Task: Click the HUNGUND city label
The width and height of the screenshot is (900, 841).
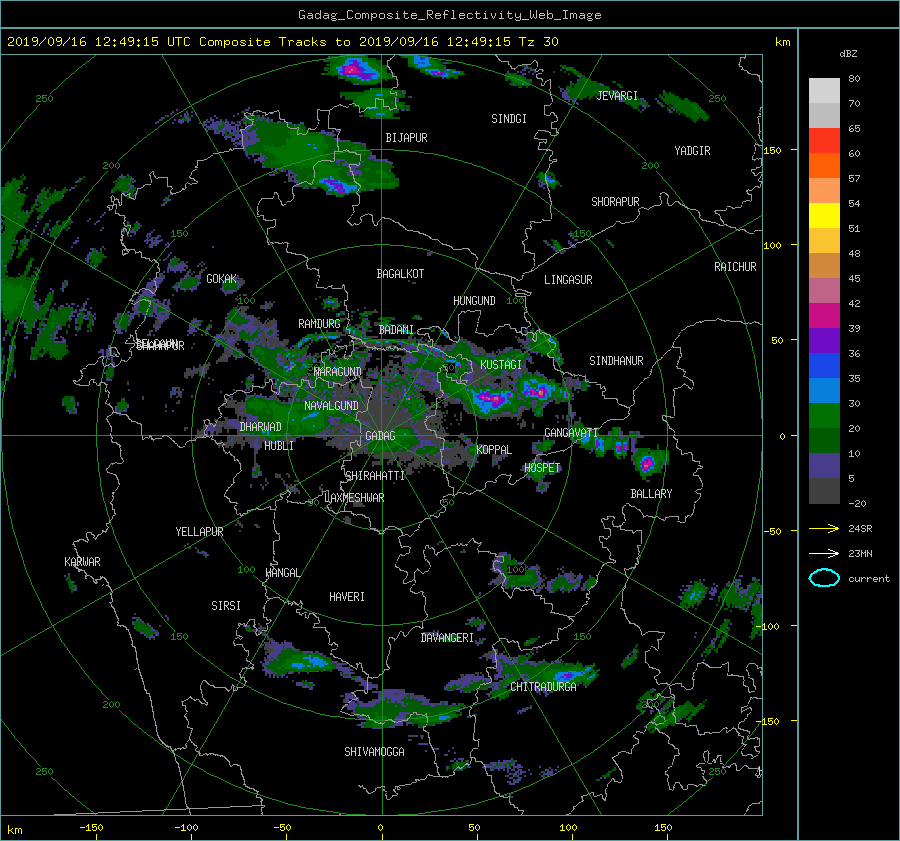Action: [474, 301]
